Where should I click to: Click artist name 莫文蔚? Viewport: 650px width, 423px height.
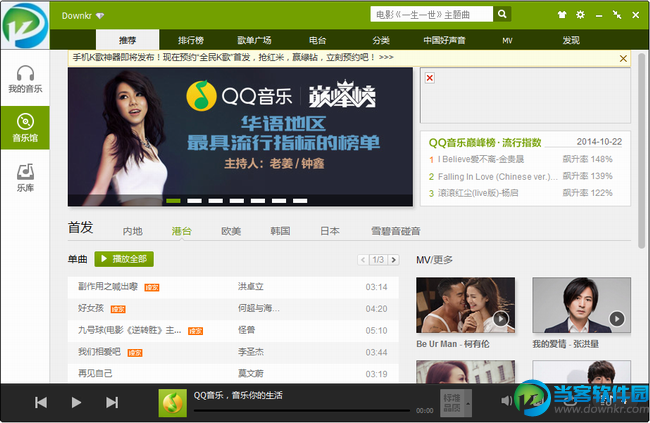click(x=251, y=374)
